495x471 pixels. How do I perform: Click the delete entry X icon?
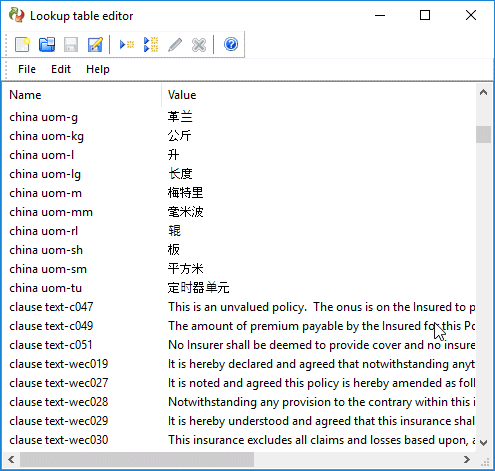tap(199, 45)
